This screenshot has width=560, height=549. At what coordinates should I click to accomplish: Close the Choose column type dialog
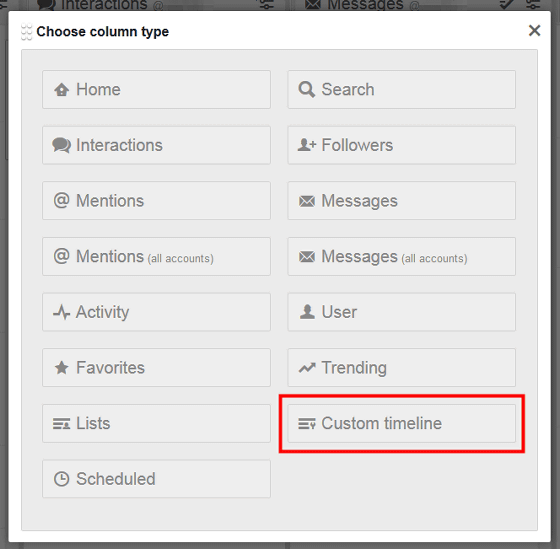coord(534,31)
